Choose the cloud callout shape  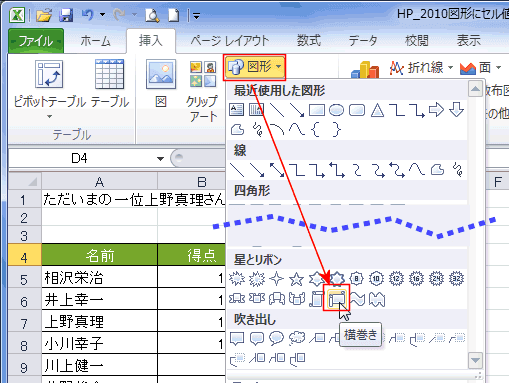click(x=297, y=338)
